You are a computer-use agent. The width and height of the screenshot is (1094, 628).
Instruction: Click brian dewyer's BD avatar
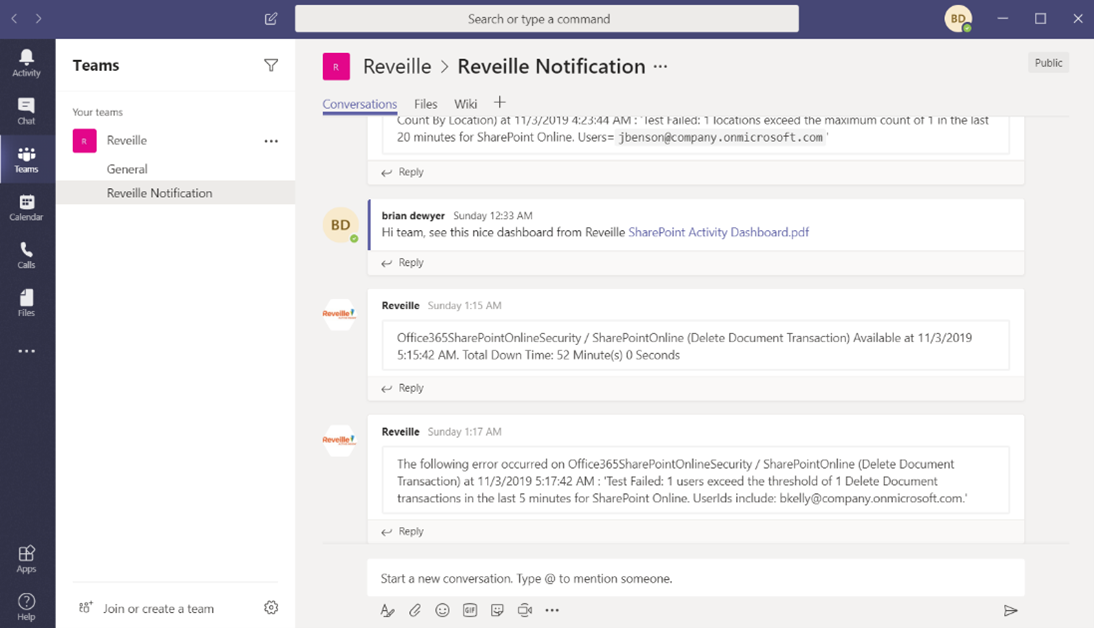tap(340, 225)
